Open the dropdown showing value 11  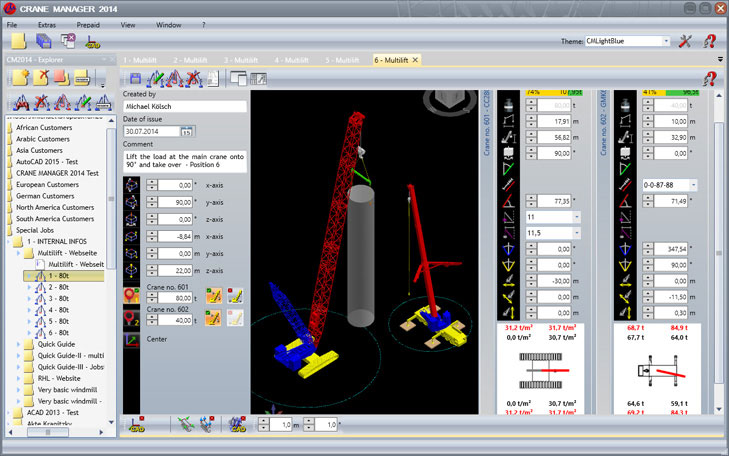point(577,217)
